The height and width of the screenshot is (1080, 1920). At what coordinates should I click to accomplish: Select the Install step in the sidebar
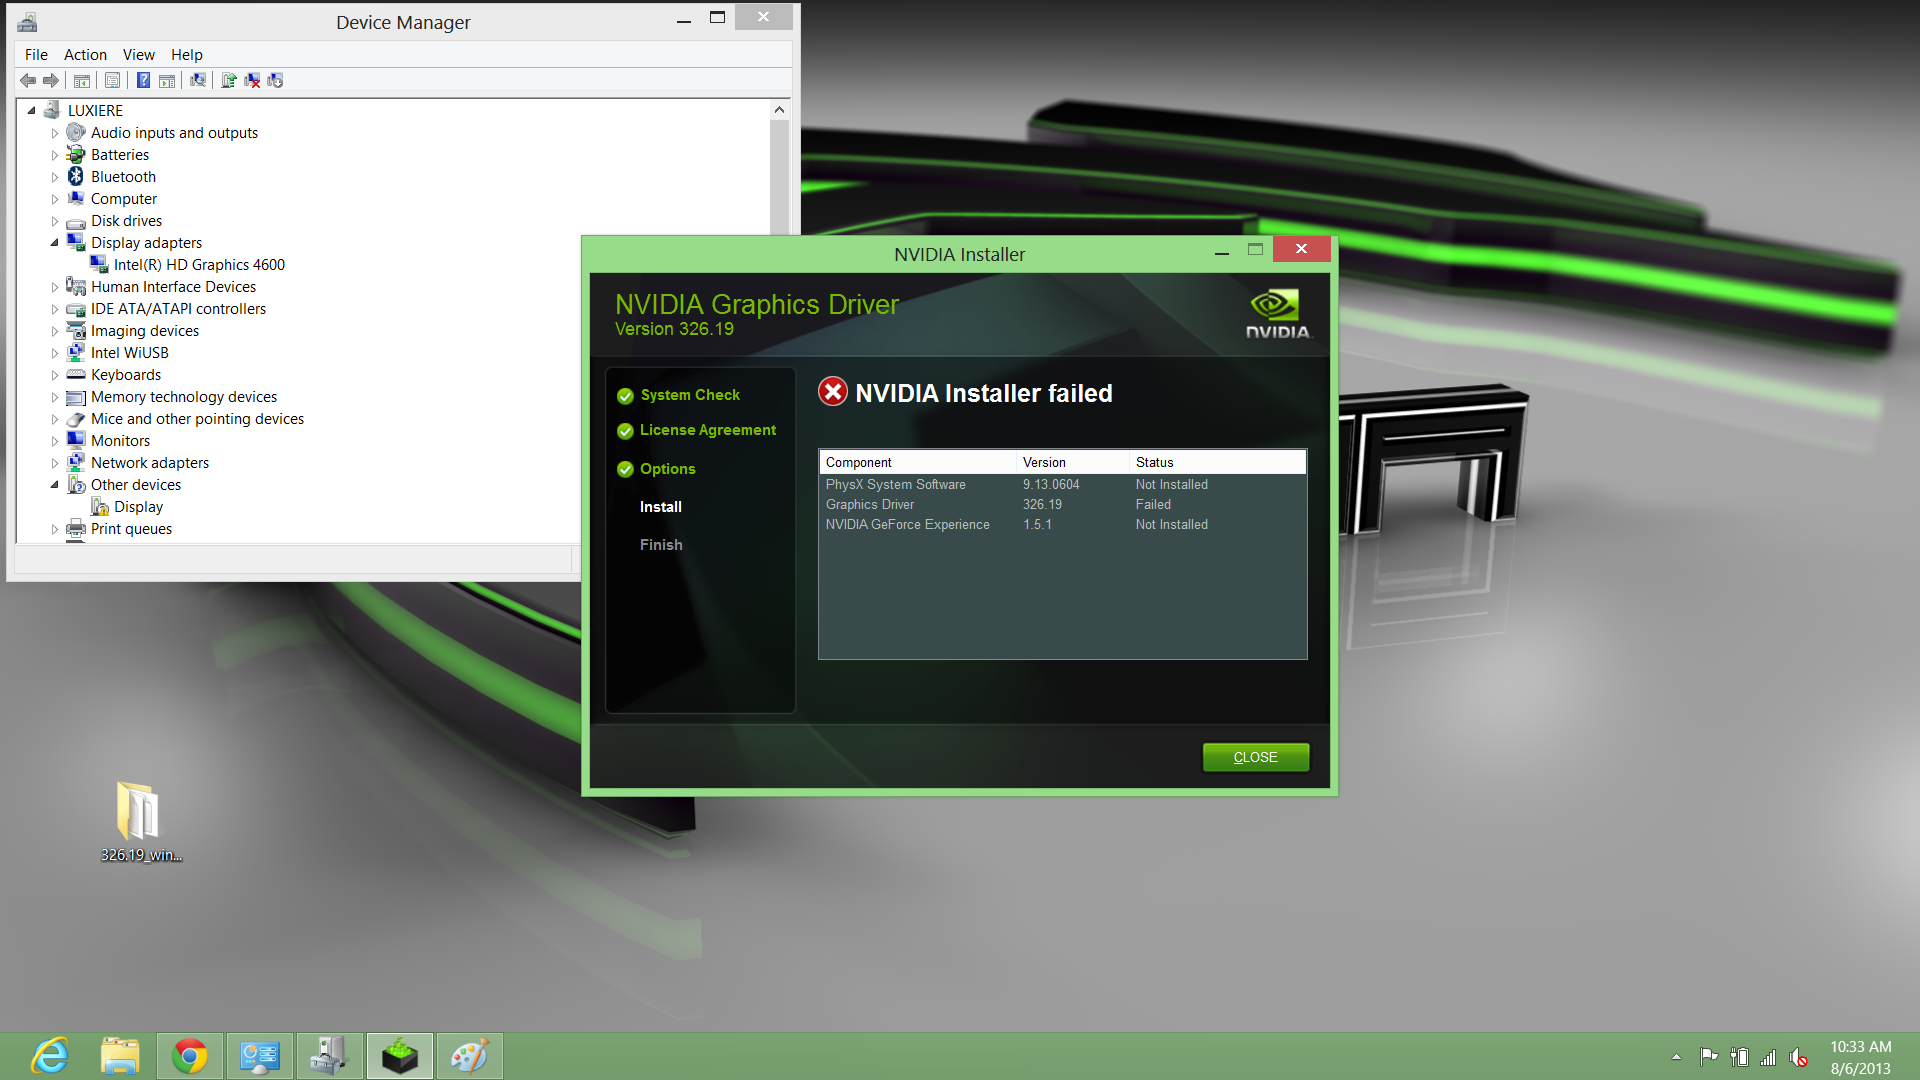(661, 507)
